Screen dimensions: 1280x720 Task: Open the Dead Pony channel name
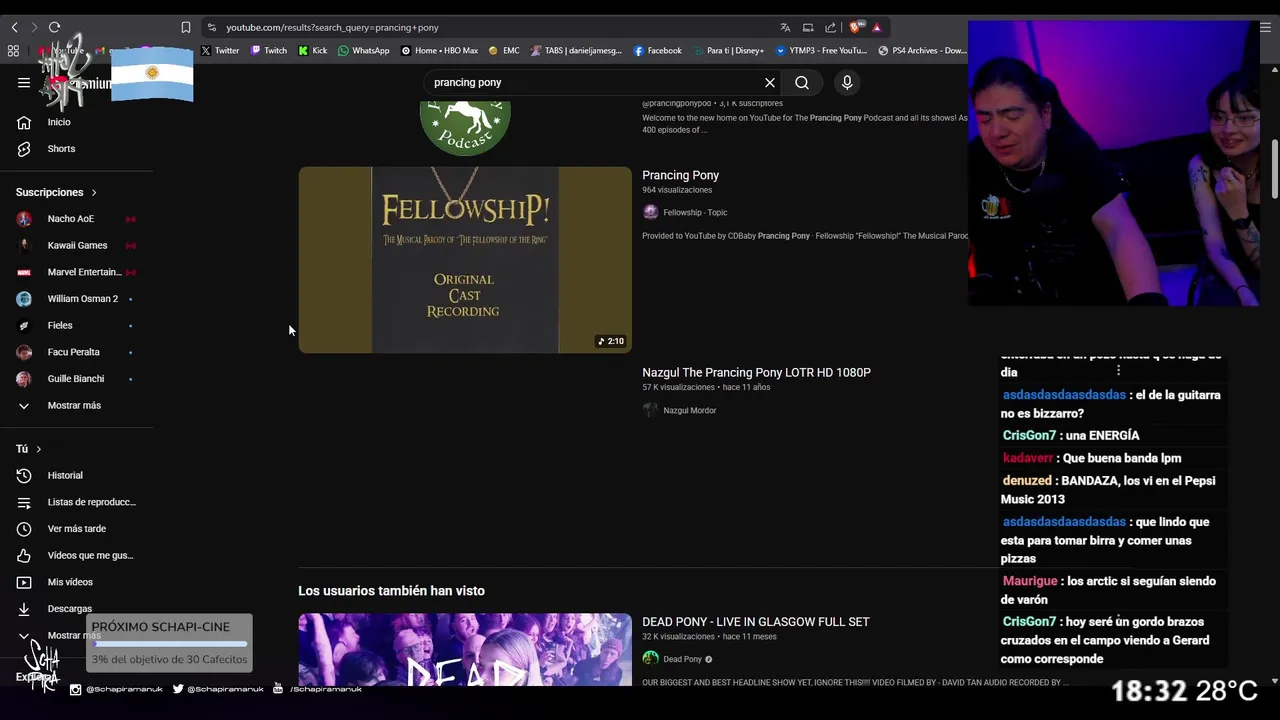(x=682, y=659)
